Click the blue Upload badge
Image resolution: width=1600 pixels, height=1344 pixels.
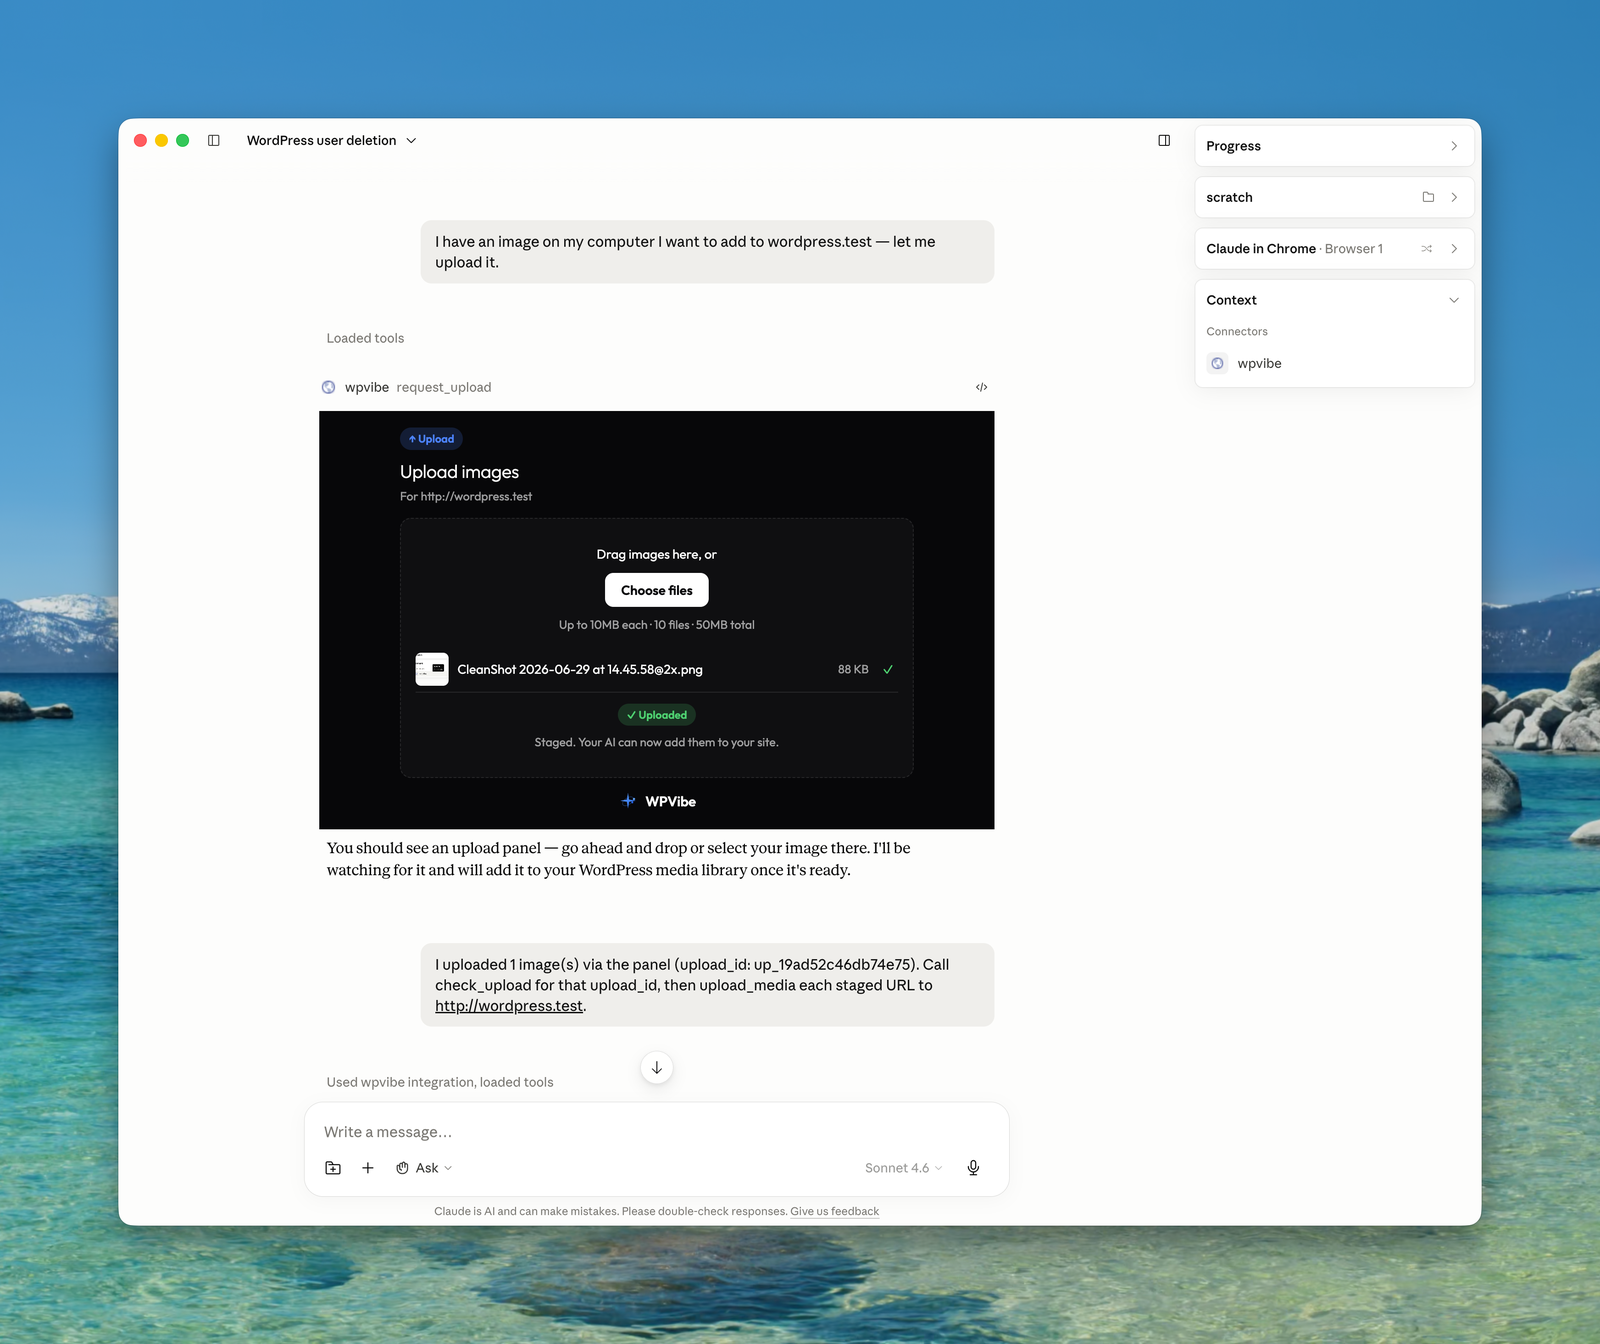click(x=431, y=439)
